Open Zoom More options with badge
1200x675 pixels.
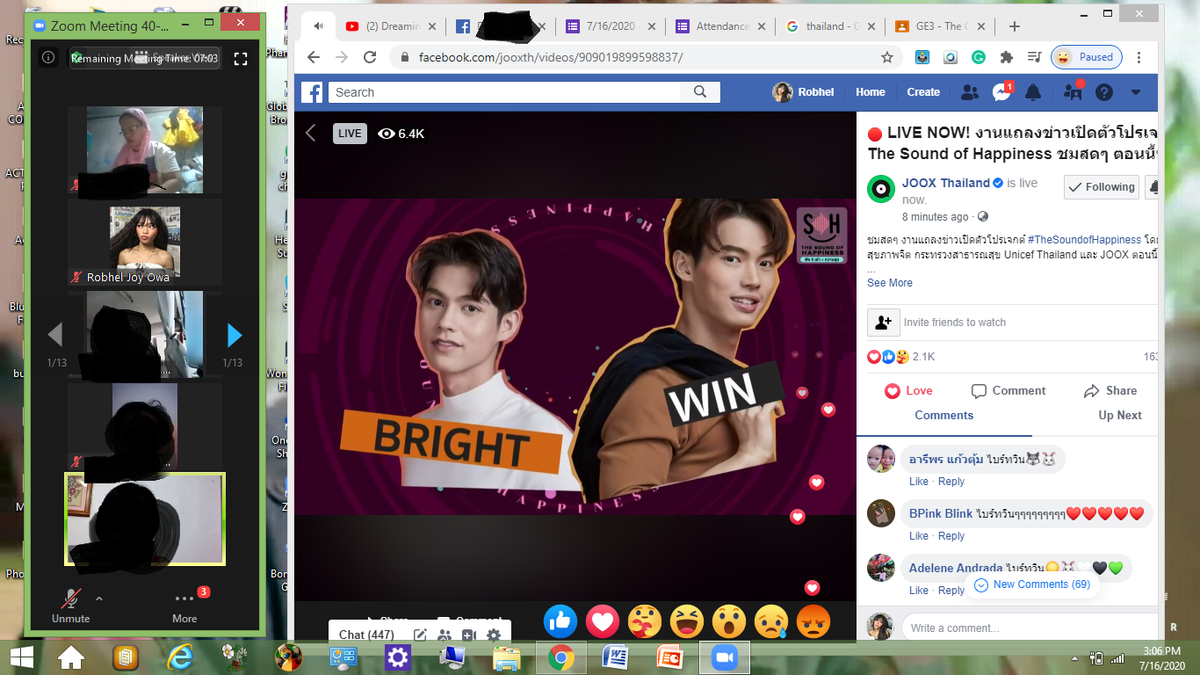coord(185,607)
